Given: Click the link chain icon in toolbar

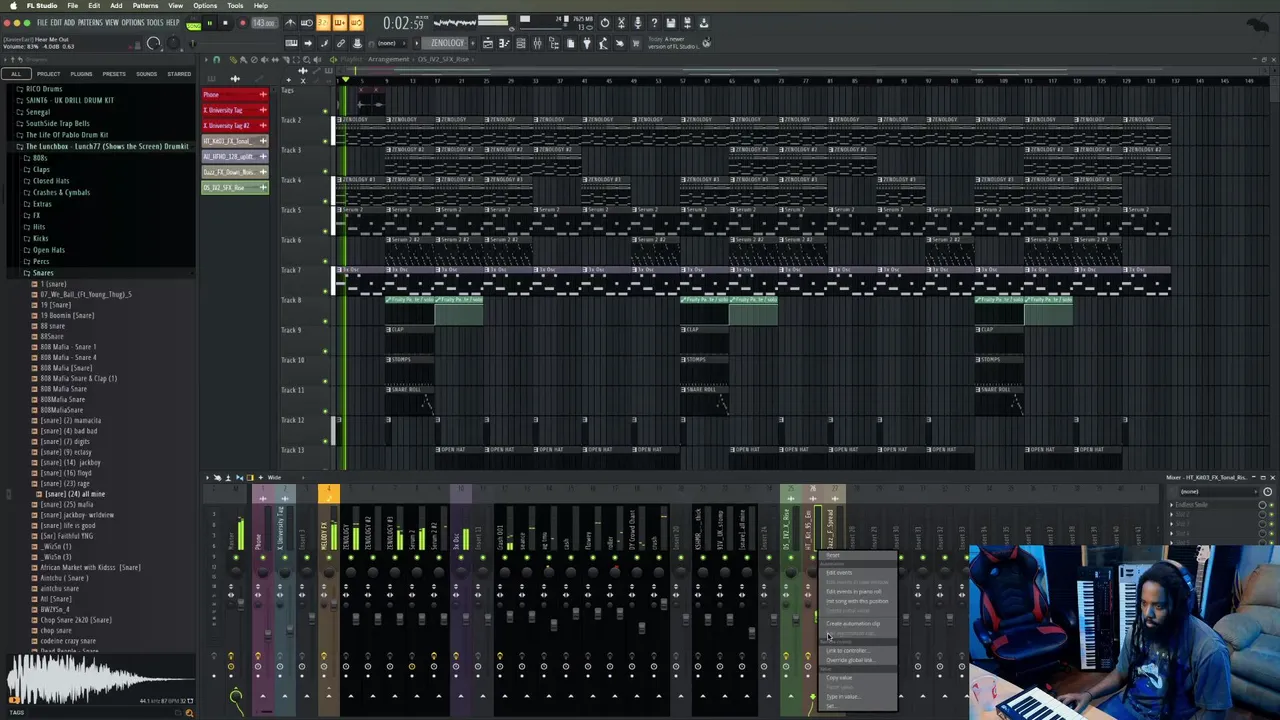Looking at the screenshot, I should coord(340,43).
